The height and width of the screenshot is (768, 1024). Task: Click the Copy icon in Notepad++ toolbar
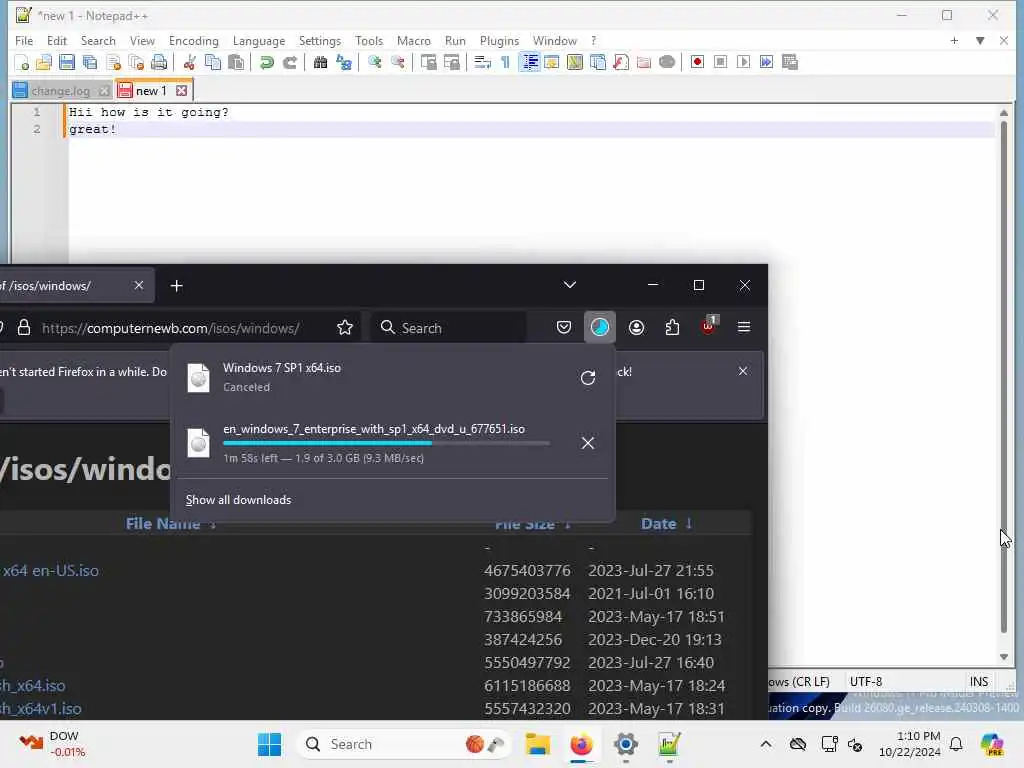[x=213, y=62]
